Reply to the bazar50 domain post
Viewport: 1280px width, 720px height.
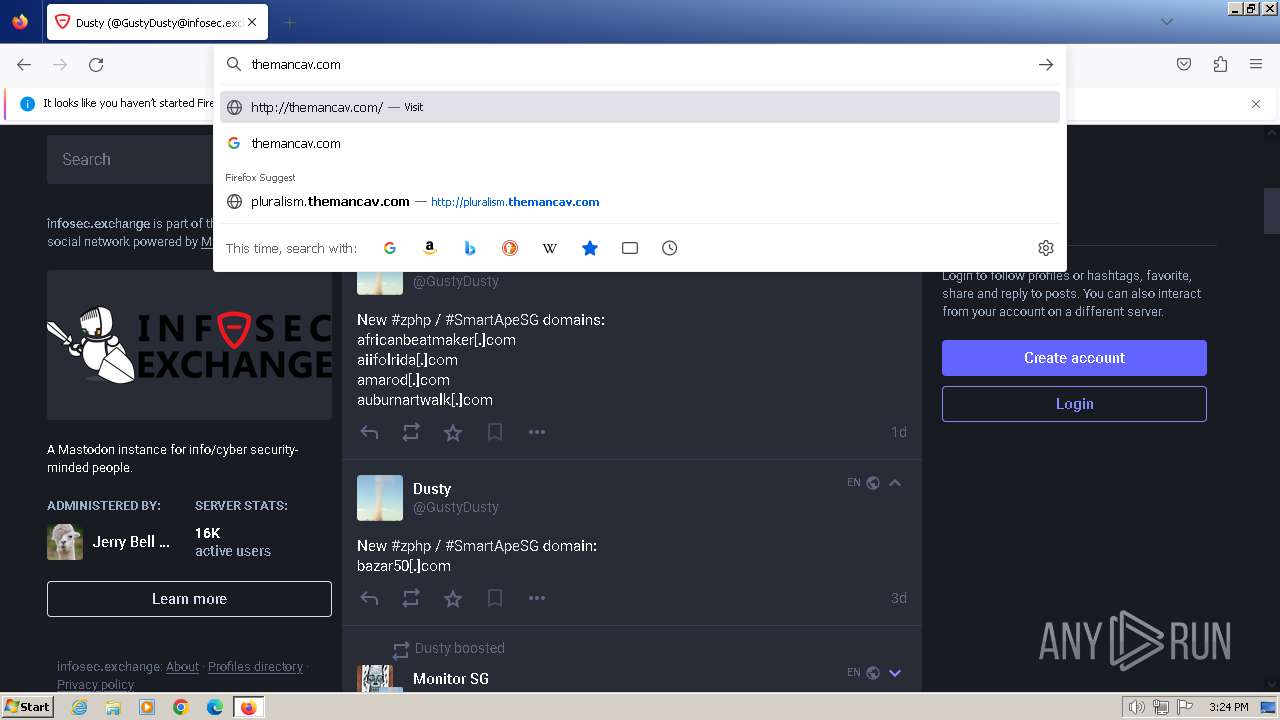point(369,598)
